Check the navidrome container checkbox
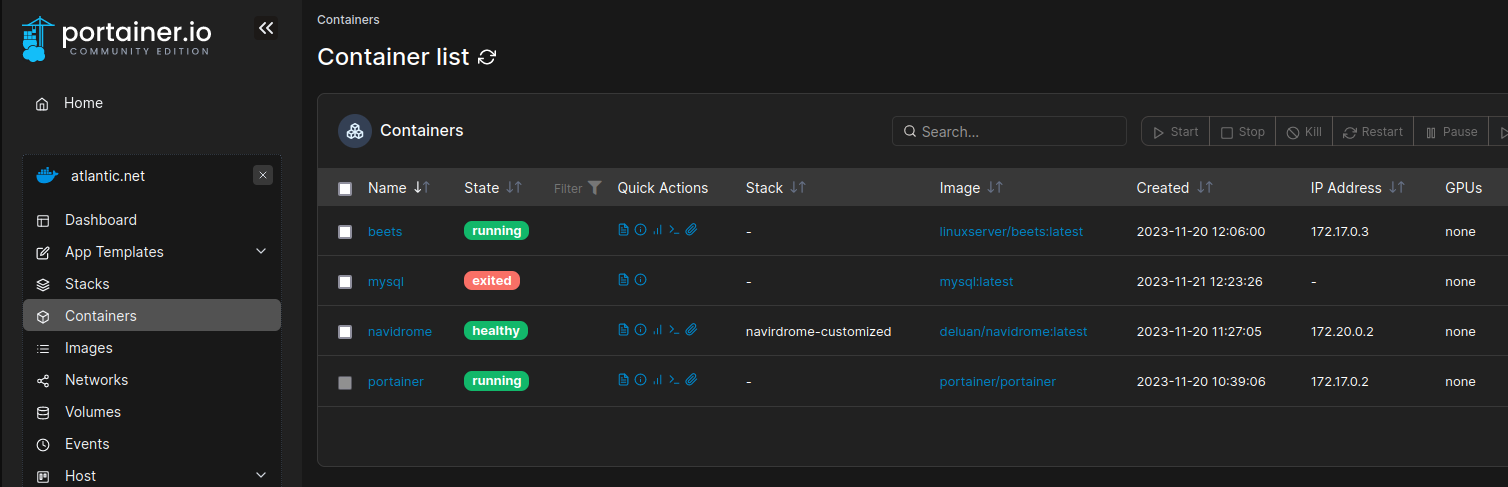 345,332
